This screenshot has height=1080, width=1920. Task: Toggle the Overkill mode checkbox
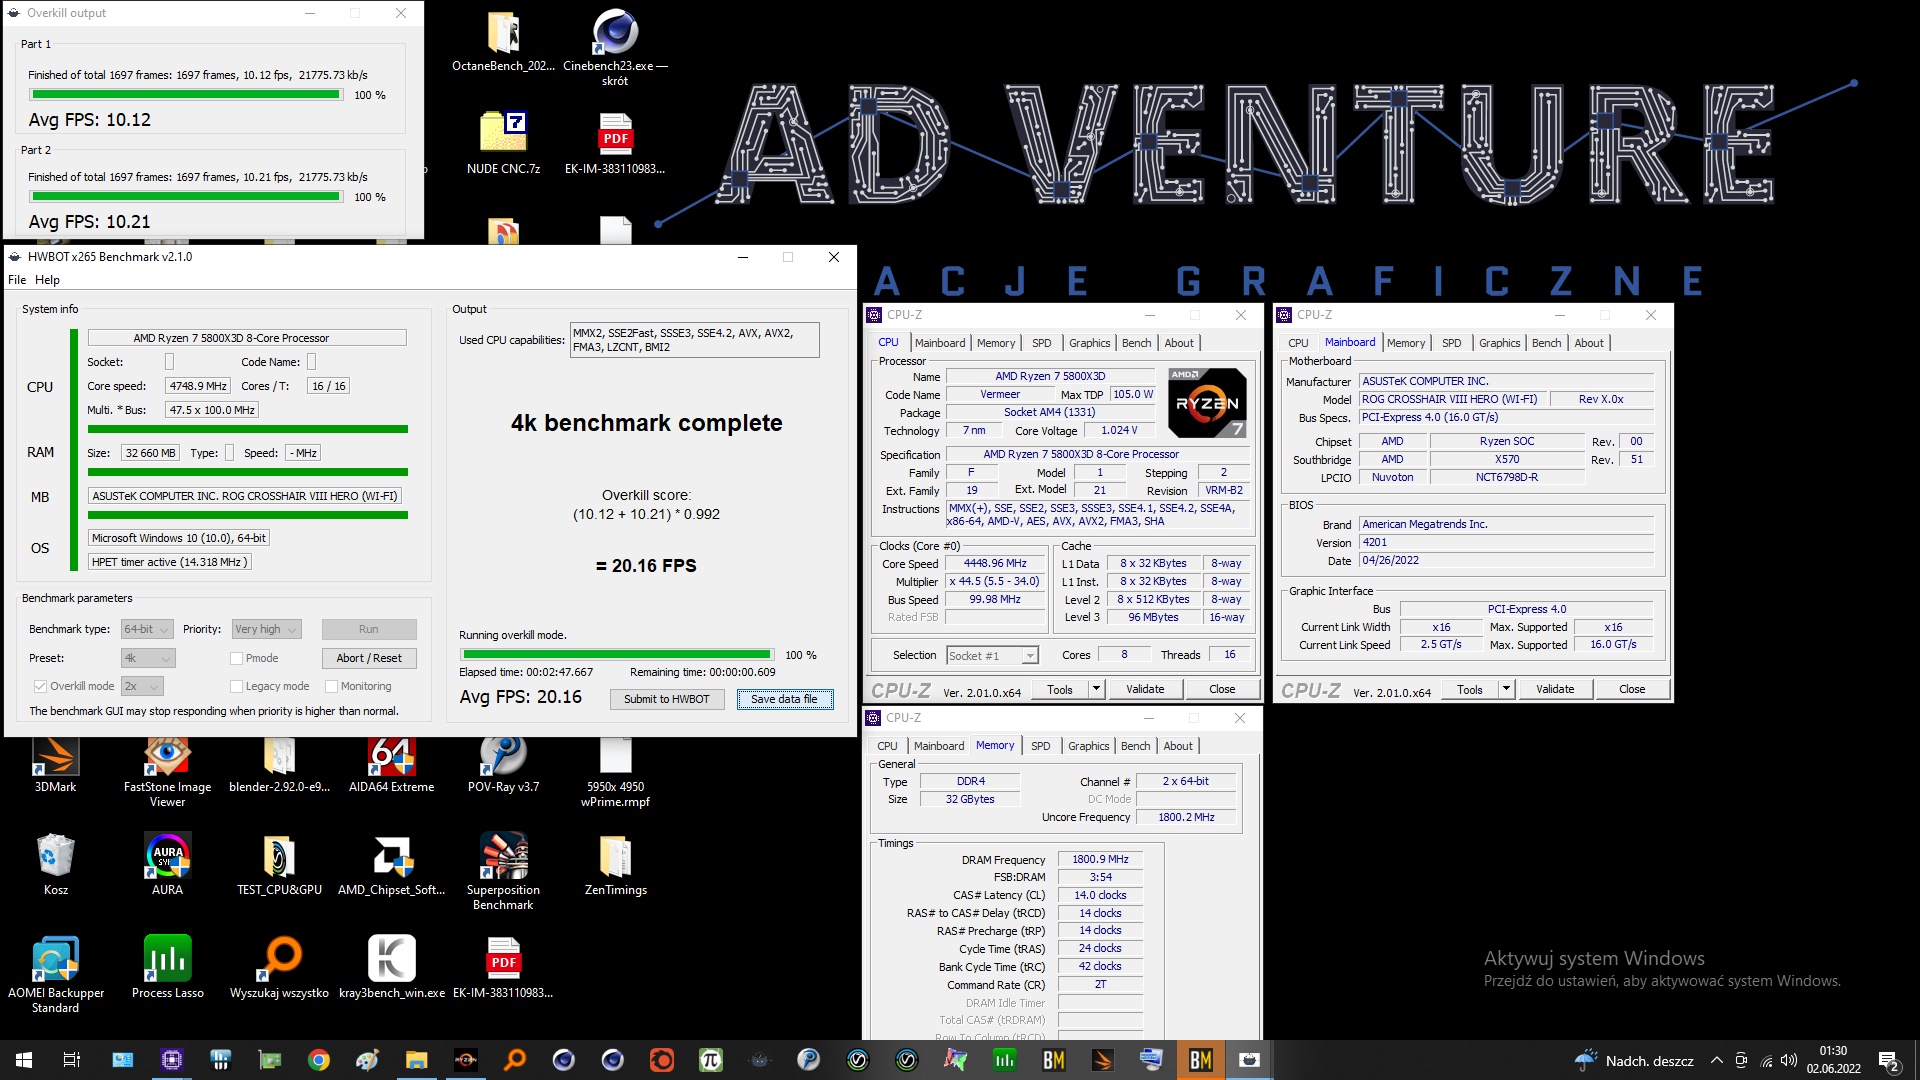[40, 686]
